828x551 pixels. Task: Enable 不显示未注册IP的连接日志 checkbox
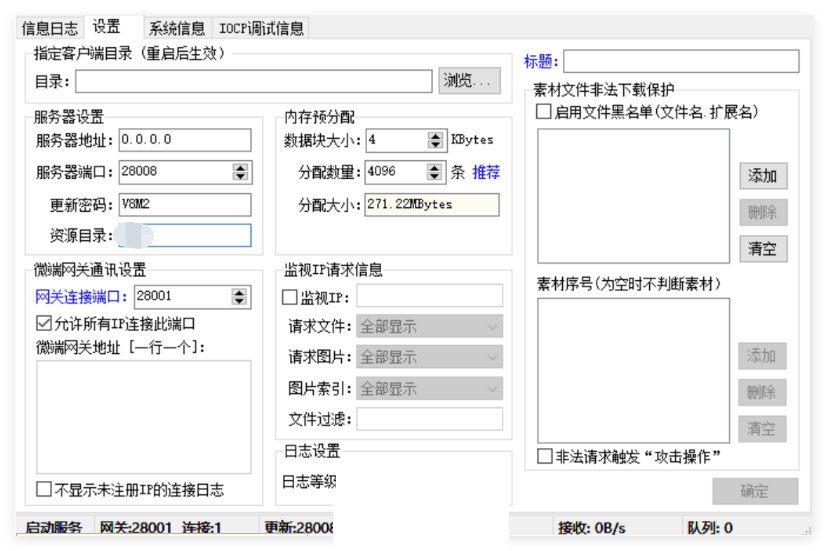click(x=44, y=489)
